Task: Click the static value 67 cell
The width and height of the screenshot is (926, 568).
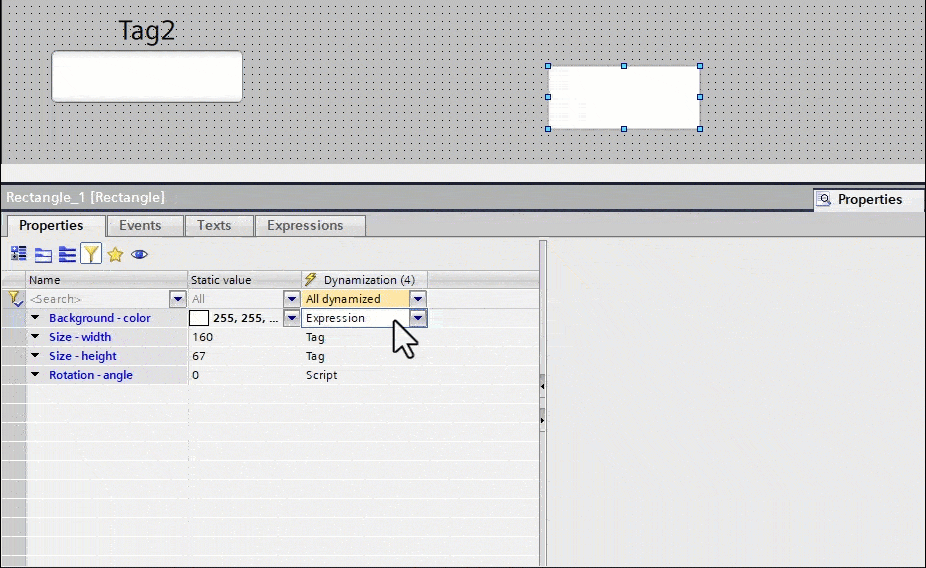Action: point(244,356)
